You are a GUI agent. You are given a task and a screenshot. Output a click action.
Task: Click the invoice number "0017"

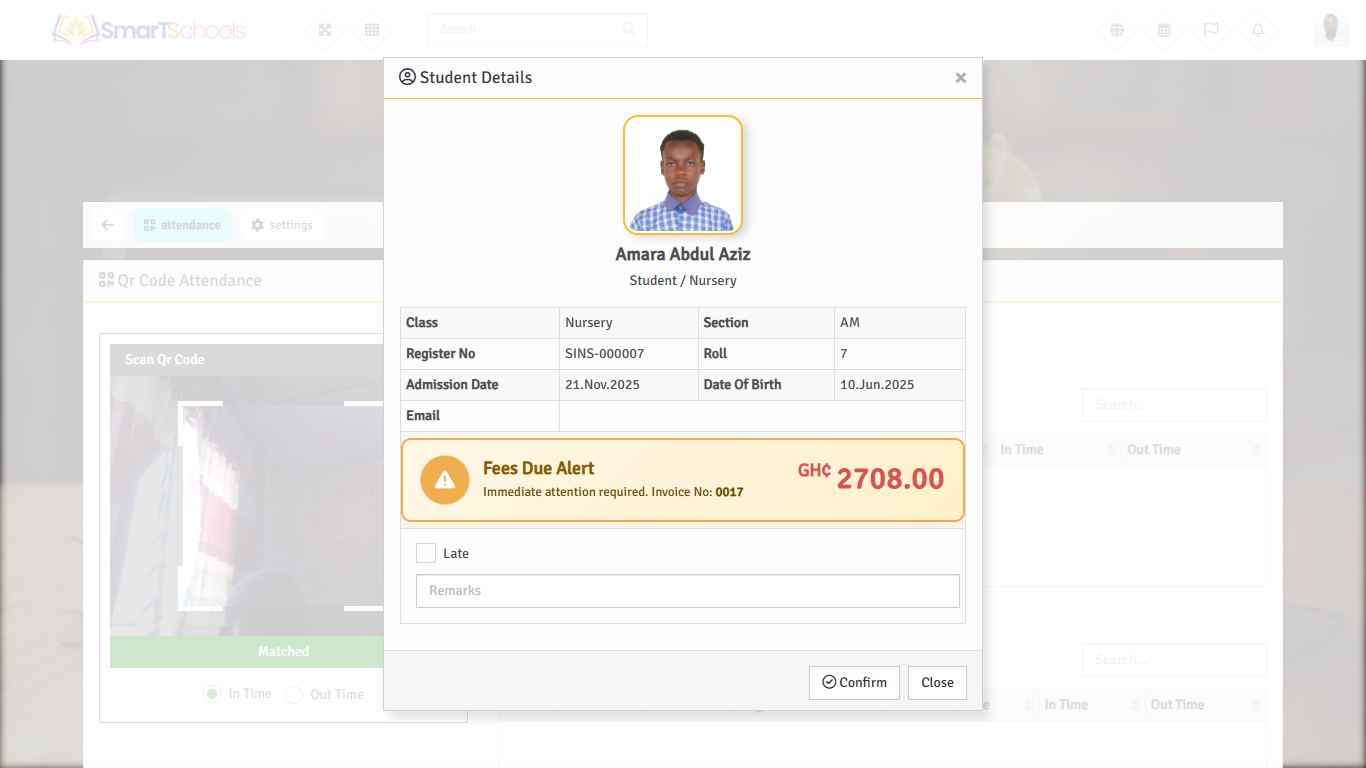[x=729, y=492]
